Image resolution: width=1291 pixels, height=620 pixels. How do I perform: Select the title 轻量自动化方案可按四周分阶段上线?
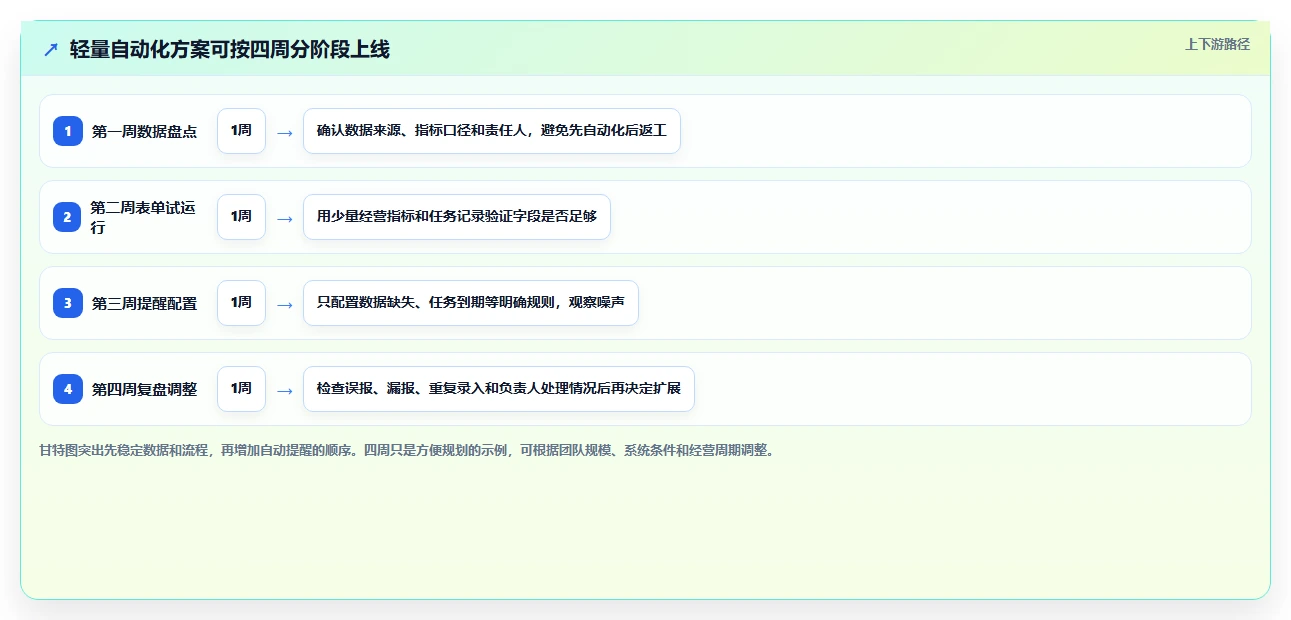tap(230, 49)
